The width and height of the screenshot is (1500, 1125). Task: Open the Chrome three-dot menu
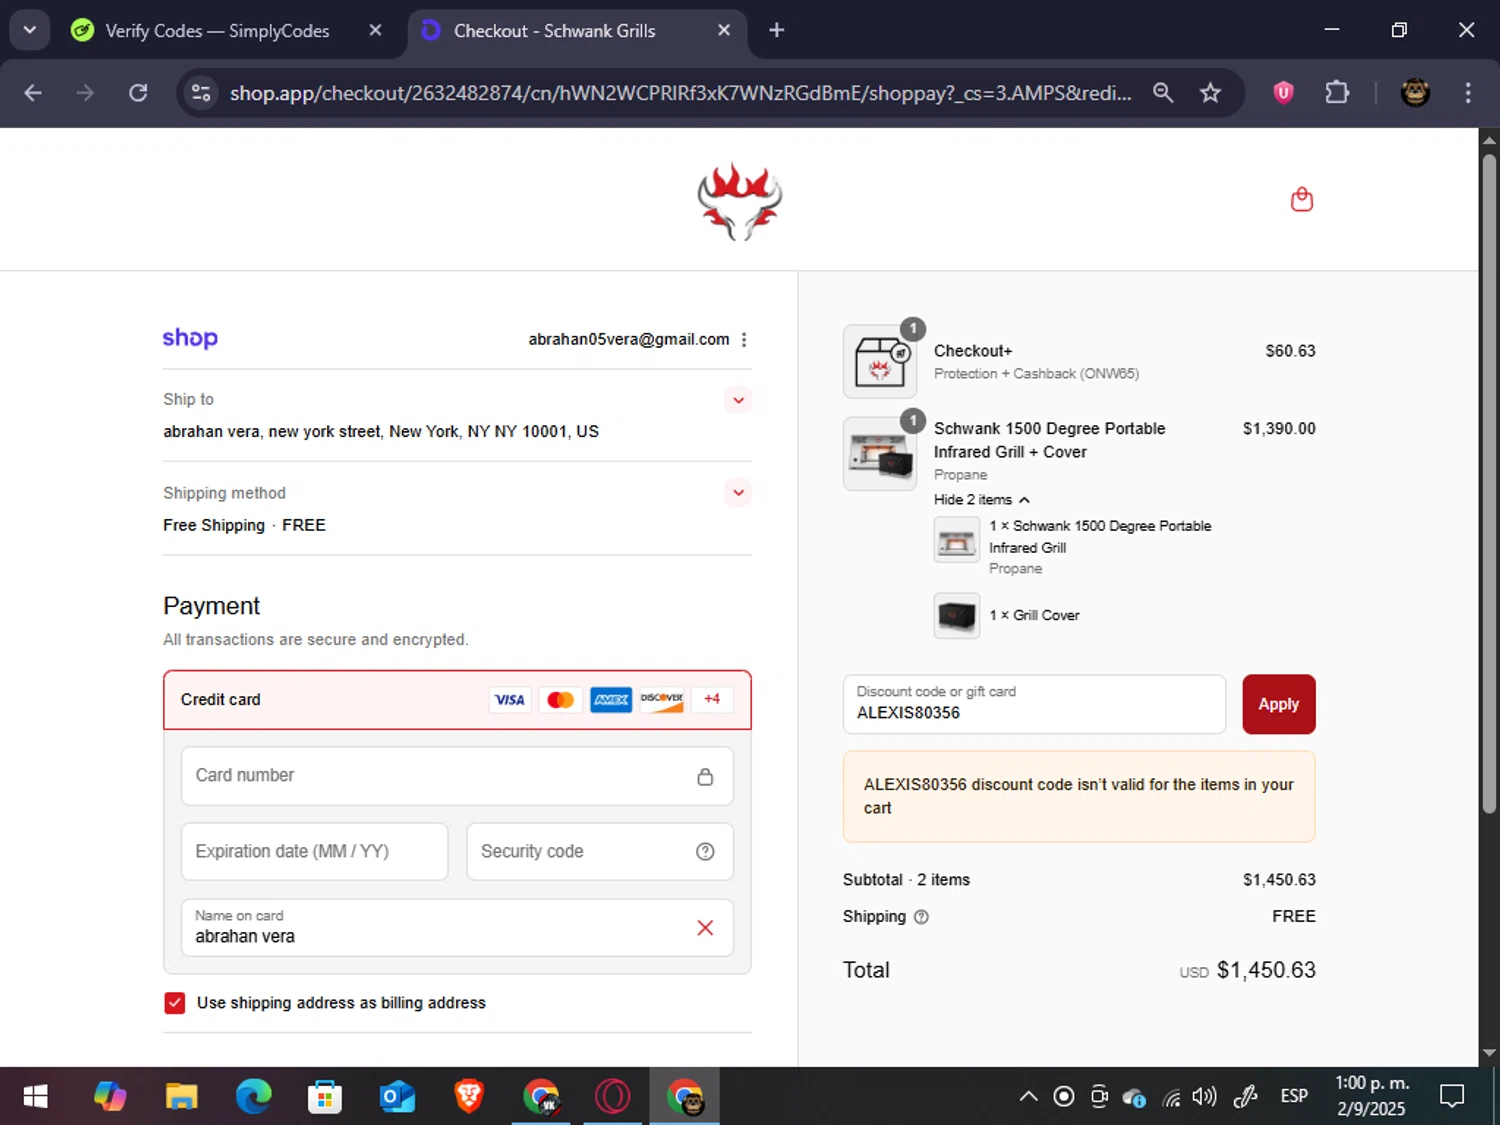coord(1467,93)
